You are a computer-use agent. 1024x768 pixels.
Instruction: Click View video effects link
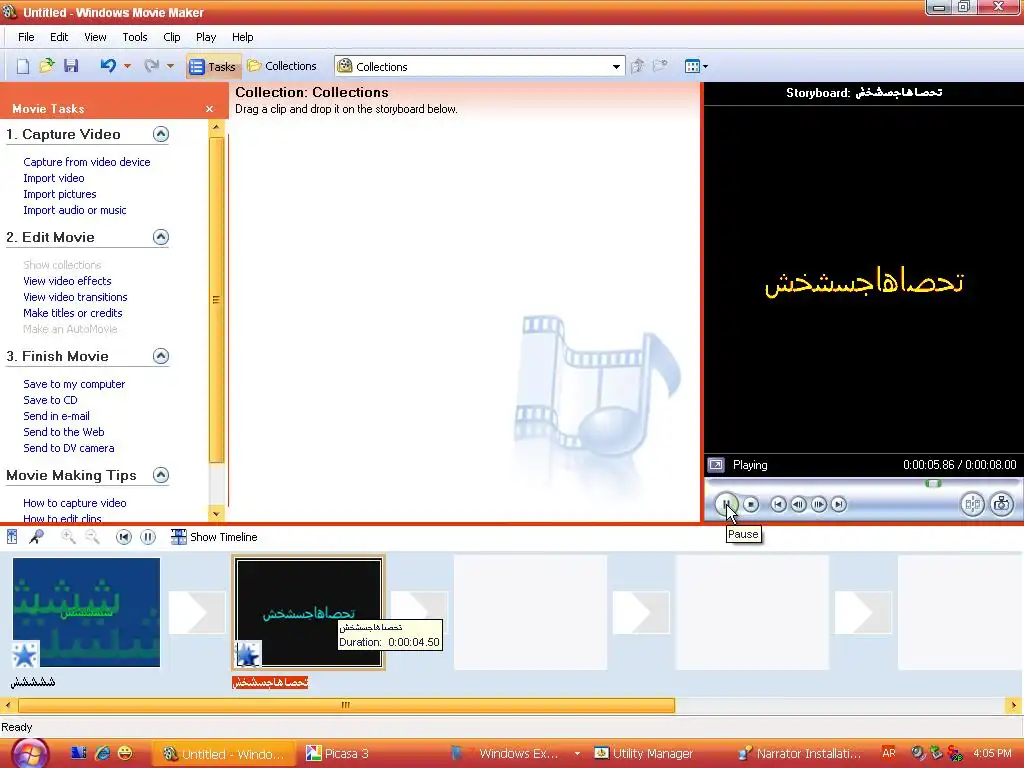(67, 281)
